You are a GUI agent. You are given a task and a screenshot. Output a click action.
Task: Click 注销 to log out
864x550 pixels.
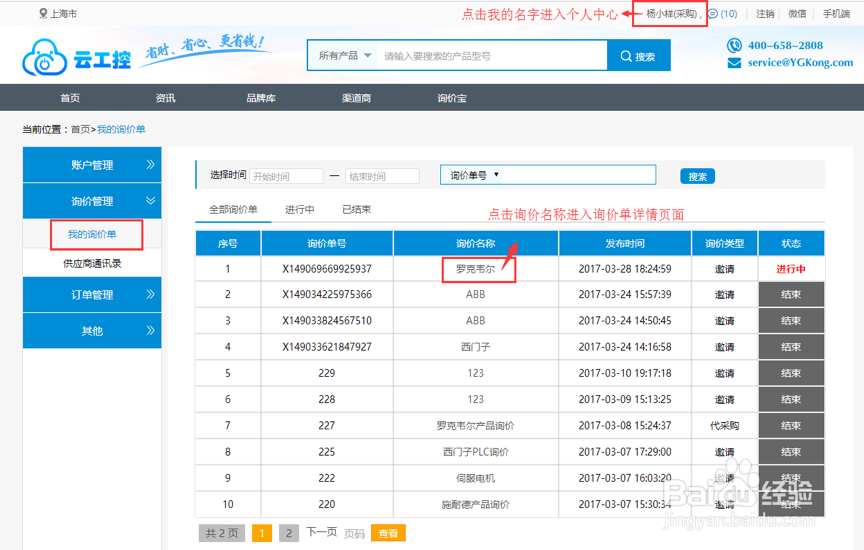click(765, 14)
